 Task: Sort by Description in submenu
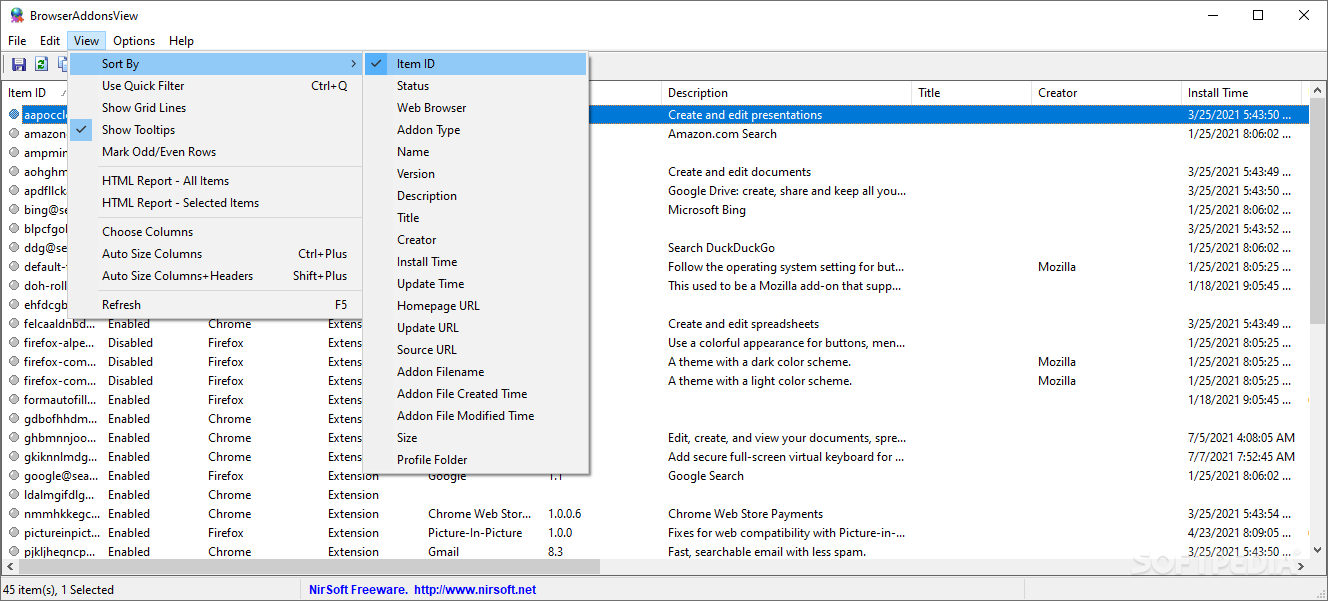[476, 196]
